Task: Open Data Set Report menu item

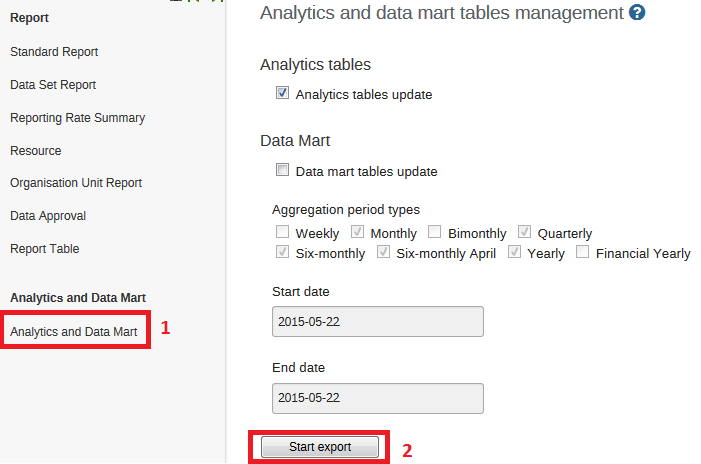Action: pyautogui.click(x=53, y=85)
